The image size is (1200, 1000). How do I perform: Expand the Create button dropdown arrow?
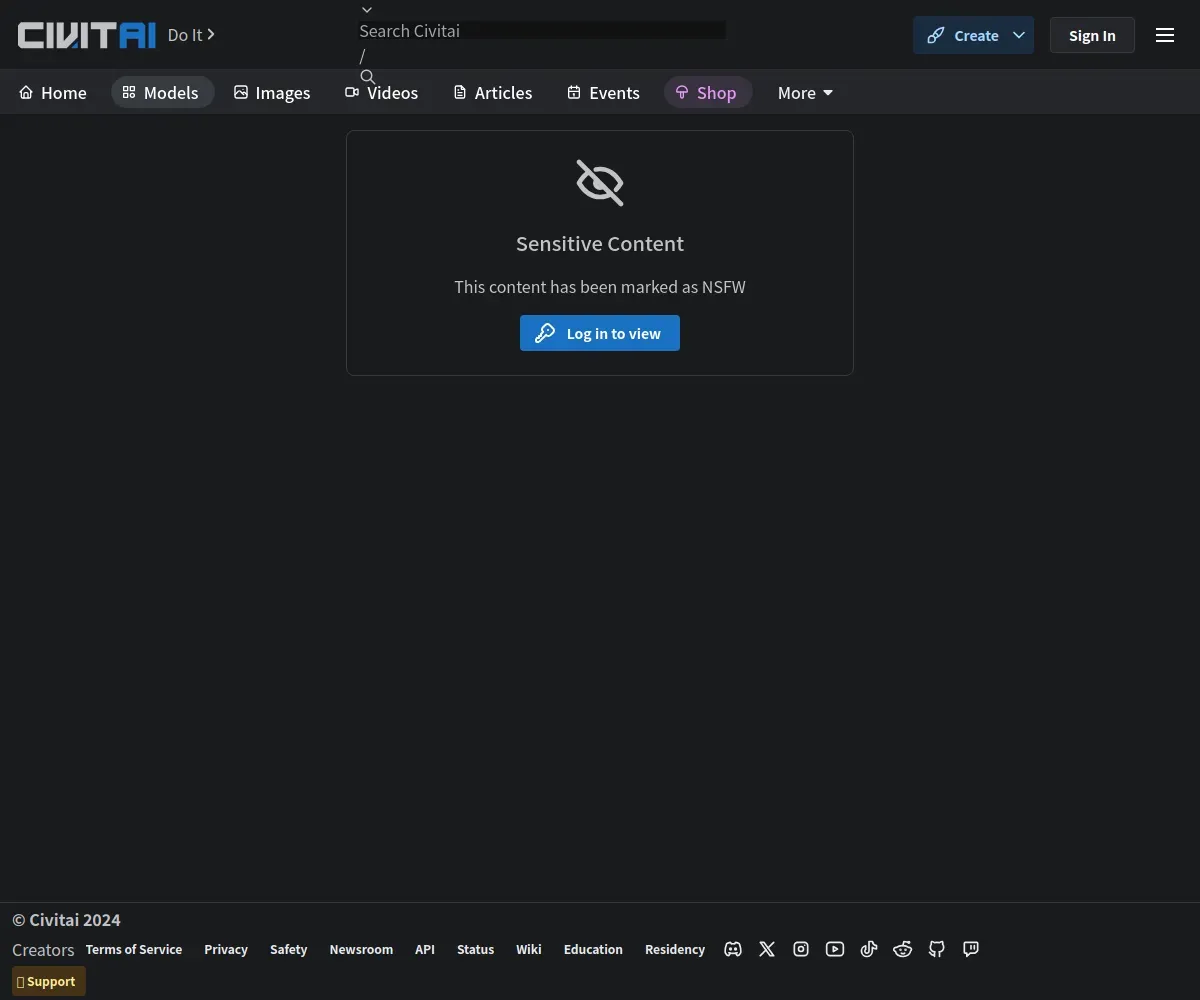point(1019,35)
